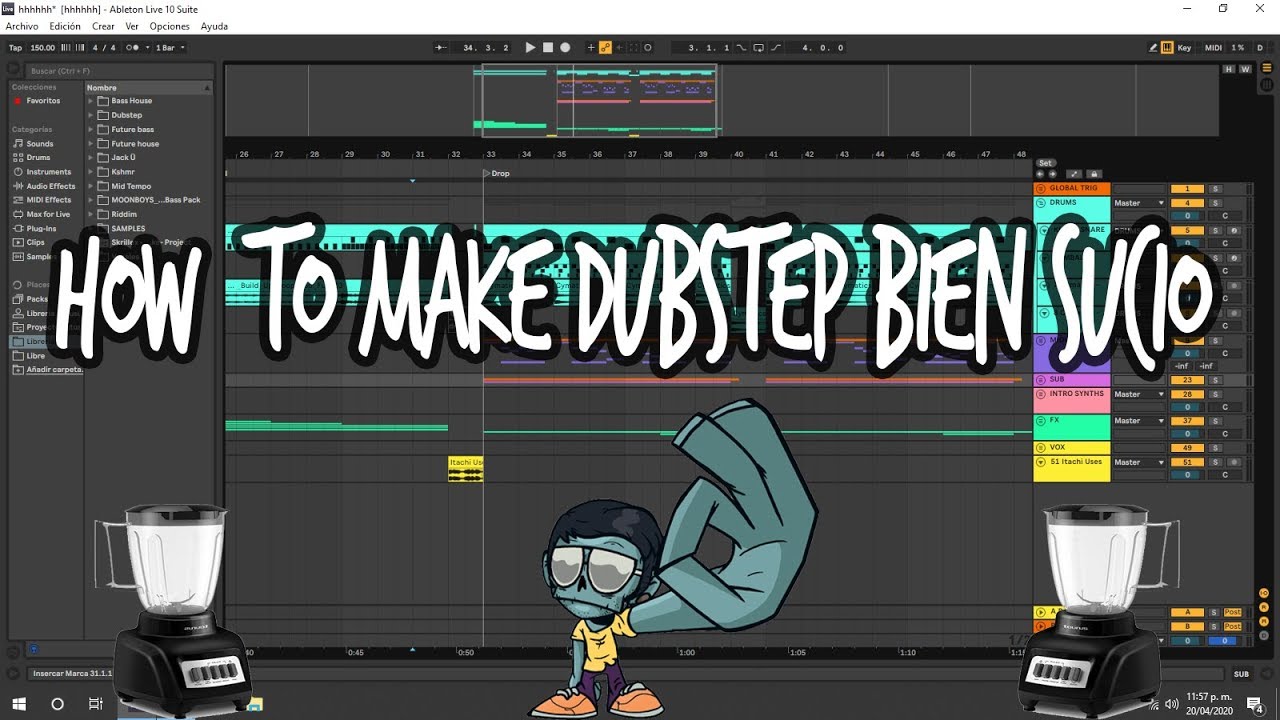Open the Opciones menu
Screen dimensions: 1280x720
pyautogui.click(x=170, y=26)
